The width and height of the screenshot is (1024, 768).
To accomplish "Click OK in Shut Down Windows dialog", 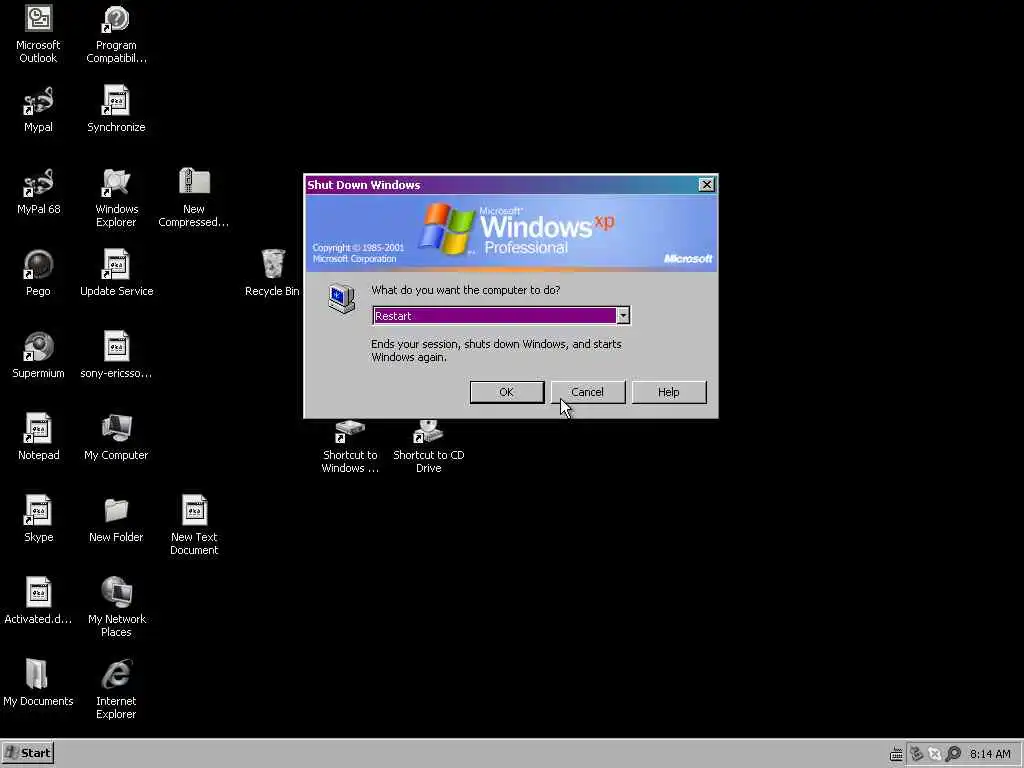I will click(x=507, y=392).
